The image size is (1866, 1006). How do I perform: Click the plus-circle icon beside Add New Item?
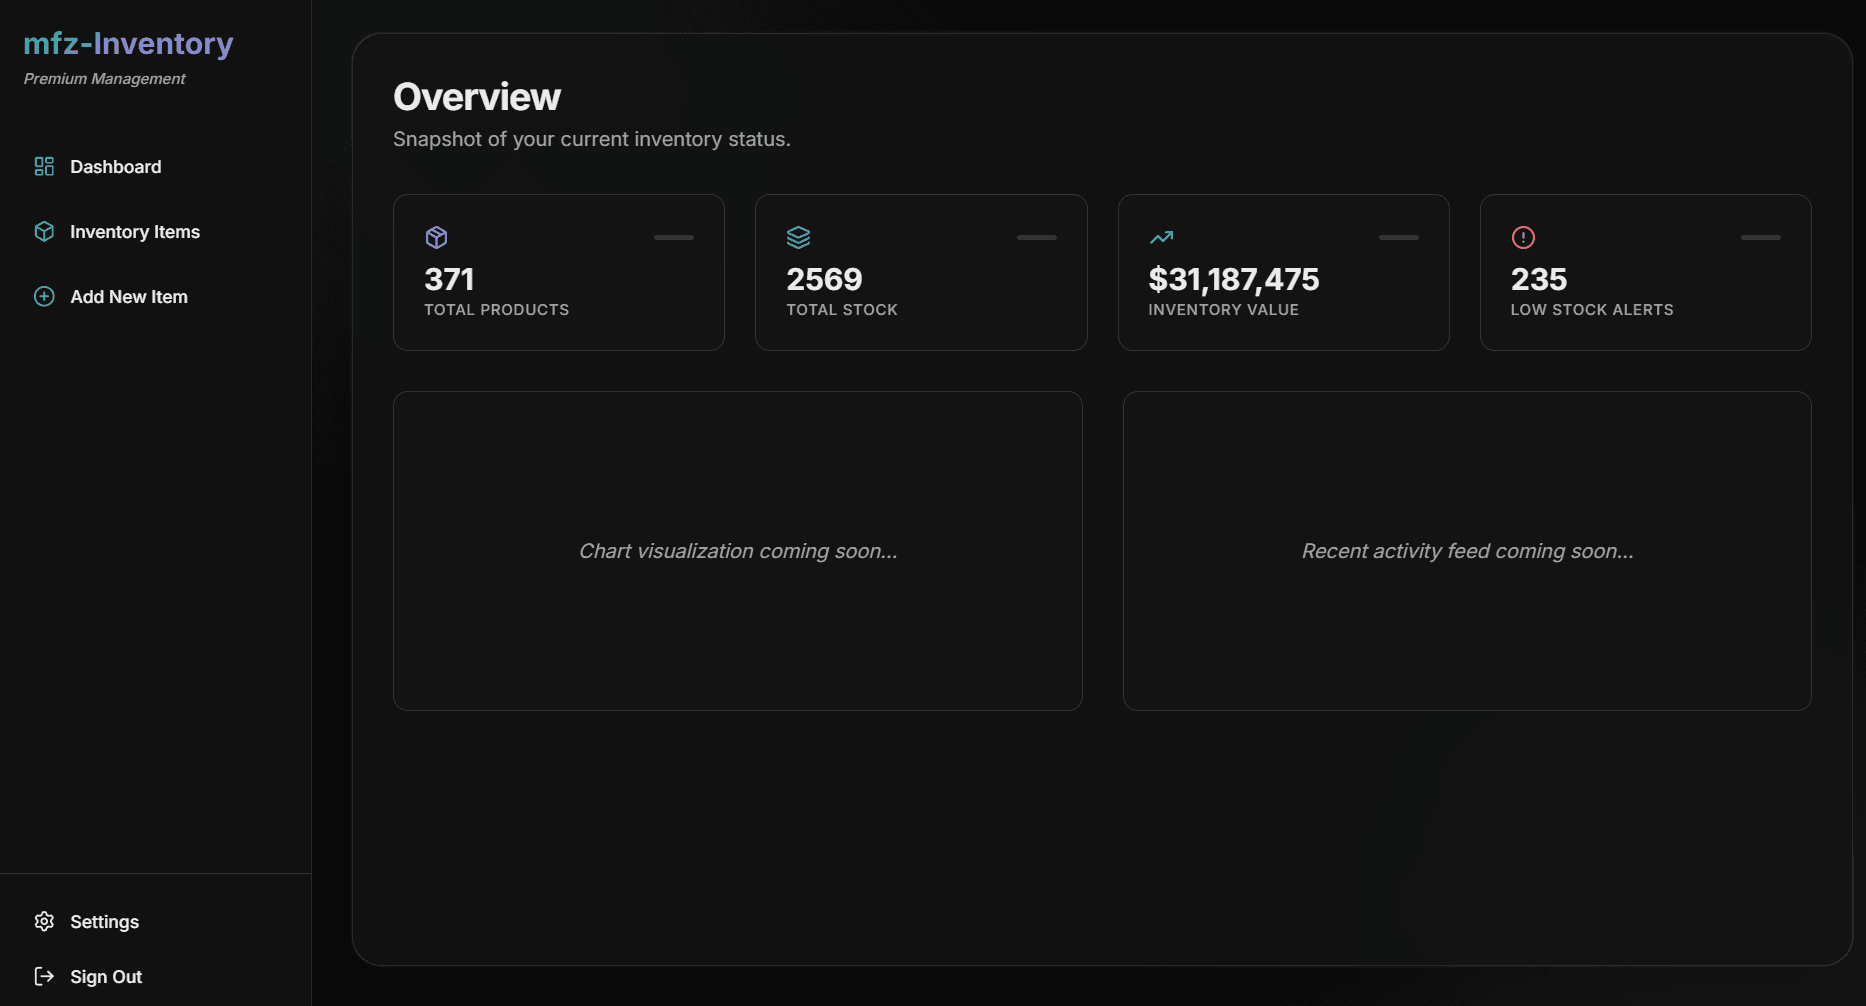click(x=44, y=296)
